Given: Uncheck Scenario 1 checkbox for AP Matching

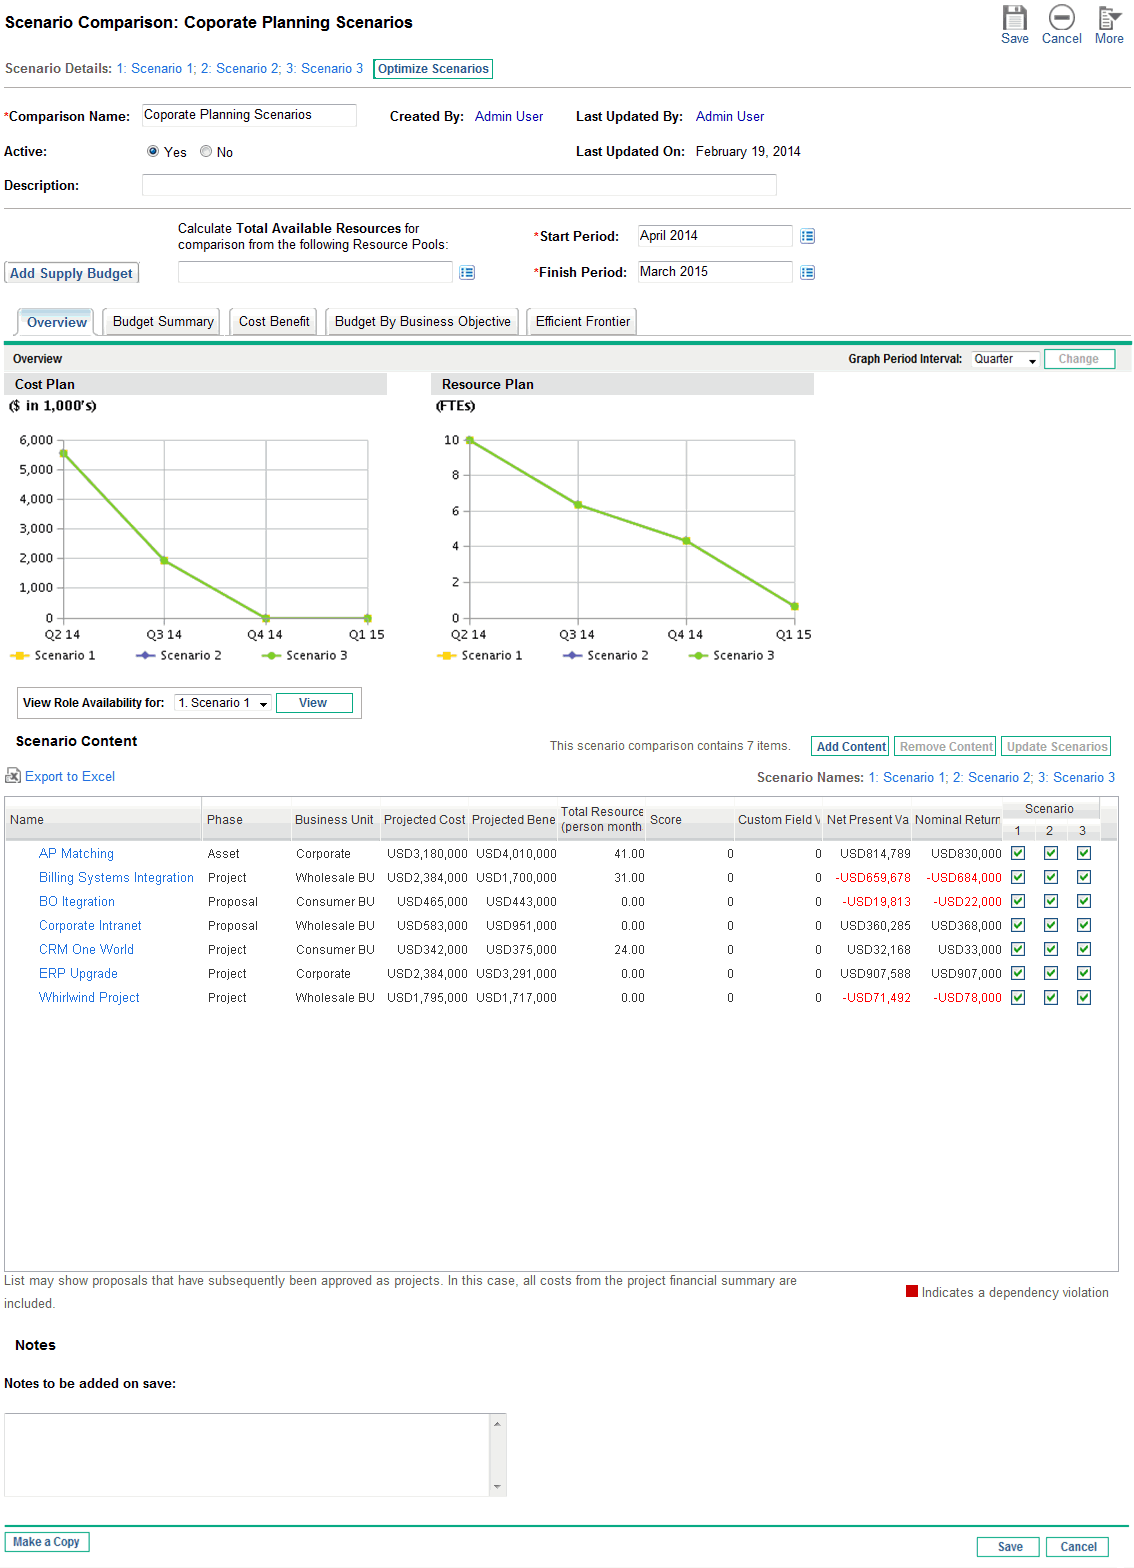Looking at the screenshot, I should [x=1018, y=853].
